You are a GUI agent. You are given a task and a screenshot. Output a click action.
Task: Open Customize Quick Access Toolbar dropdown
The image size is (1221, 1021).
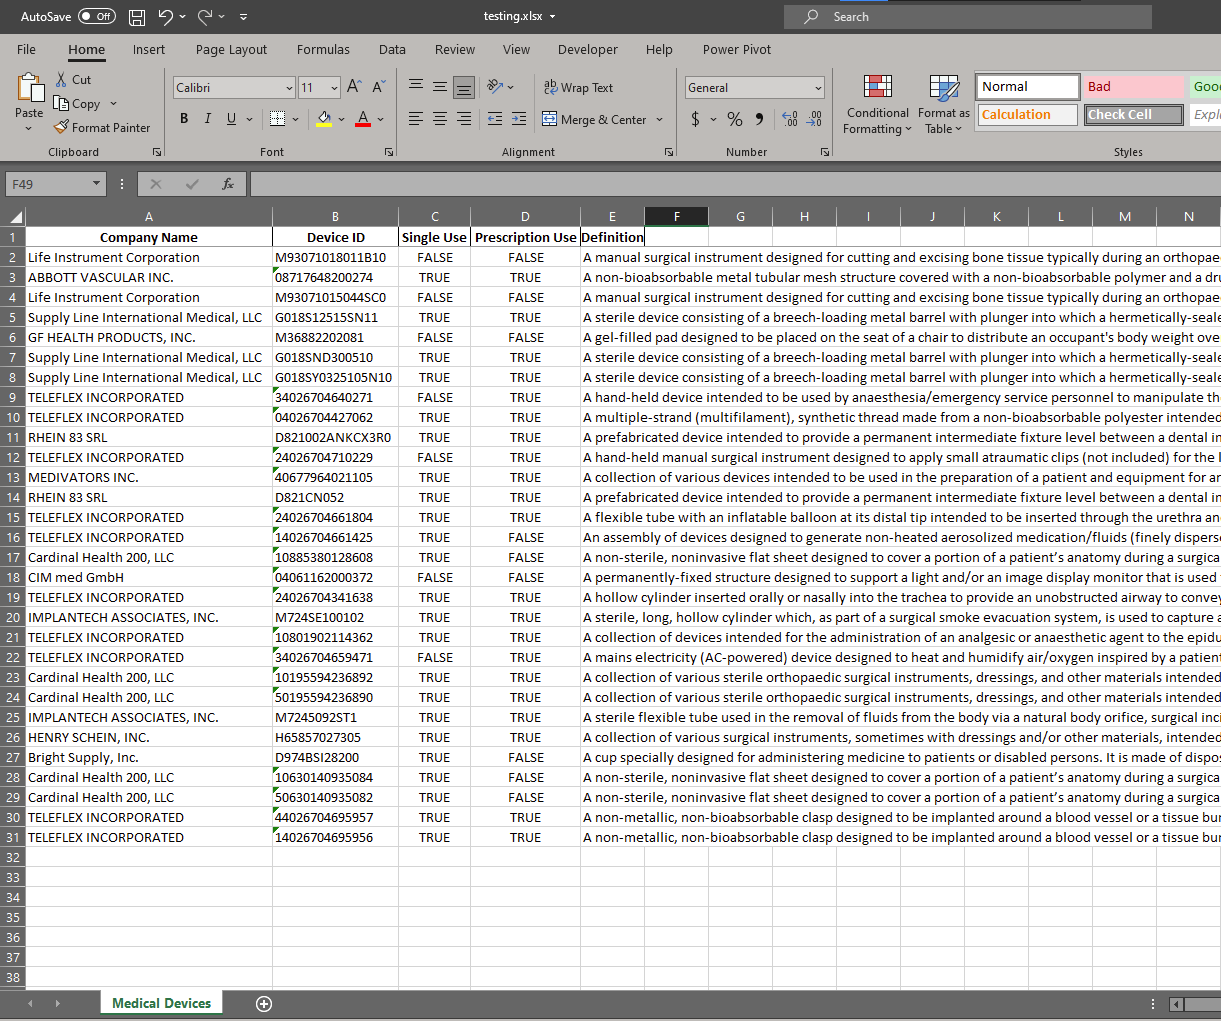pyautogui.click(x=244, y=17)
